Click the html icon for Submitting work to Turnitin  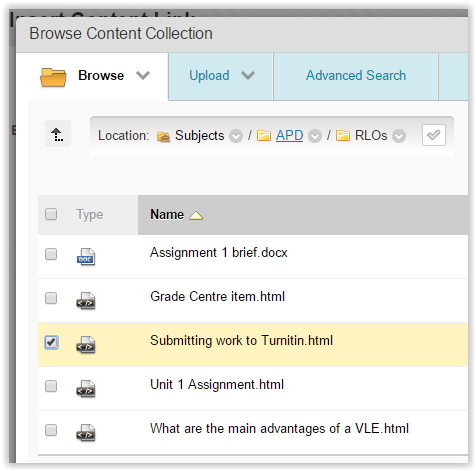pyautogui.click(x=86, y=345)
